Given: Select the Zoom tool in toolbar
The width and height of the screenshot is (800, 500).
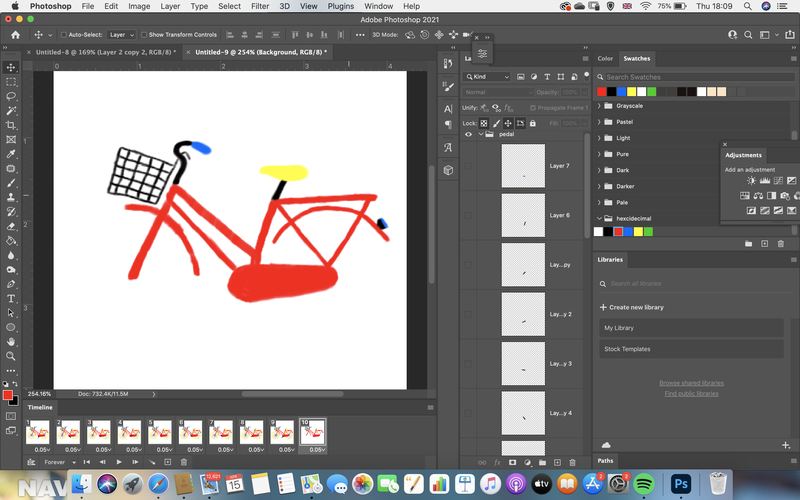Looking at the screenshot, I should coord(11,356).
